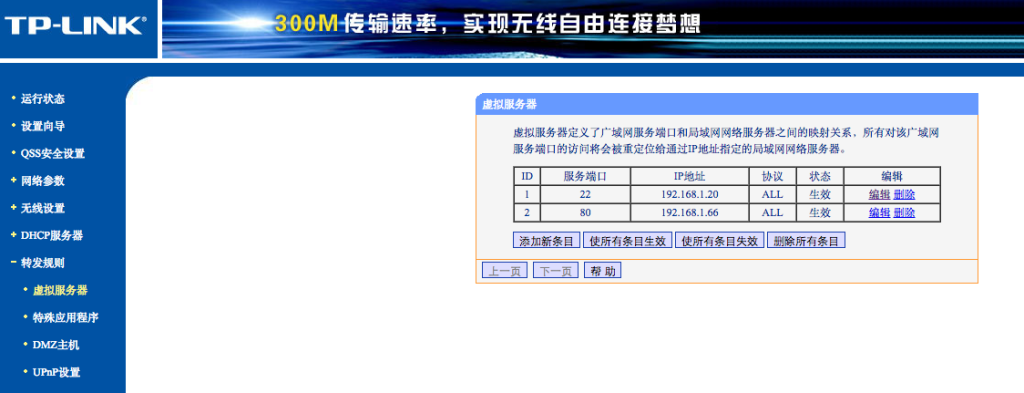This screenshot has width=1024, height=393.
Task: Open UPnP设置 submenu item
Action: [56, 373]
